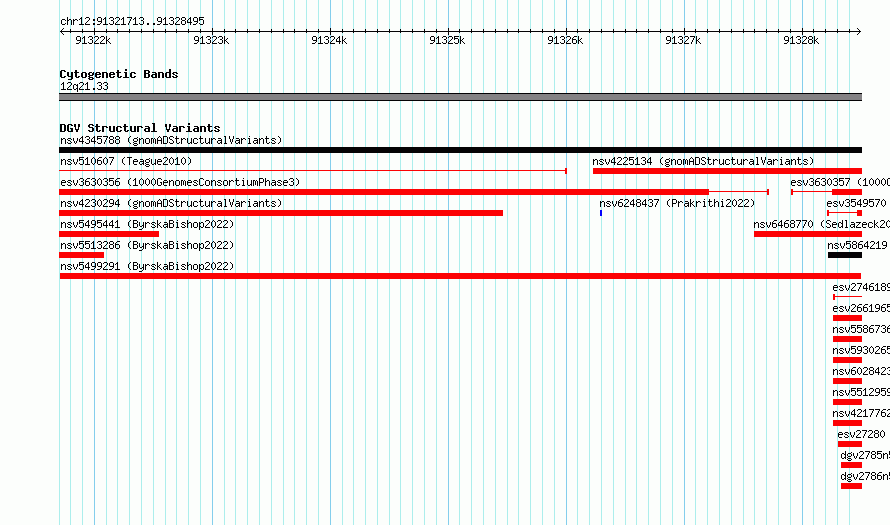Open the dgv2785n variant label
Viewport: 890px width, 525px height.
(865, 455)
